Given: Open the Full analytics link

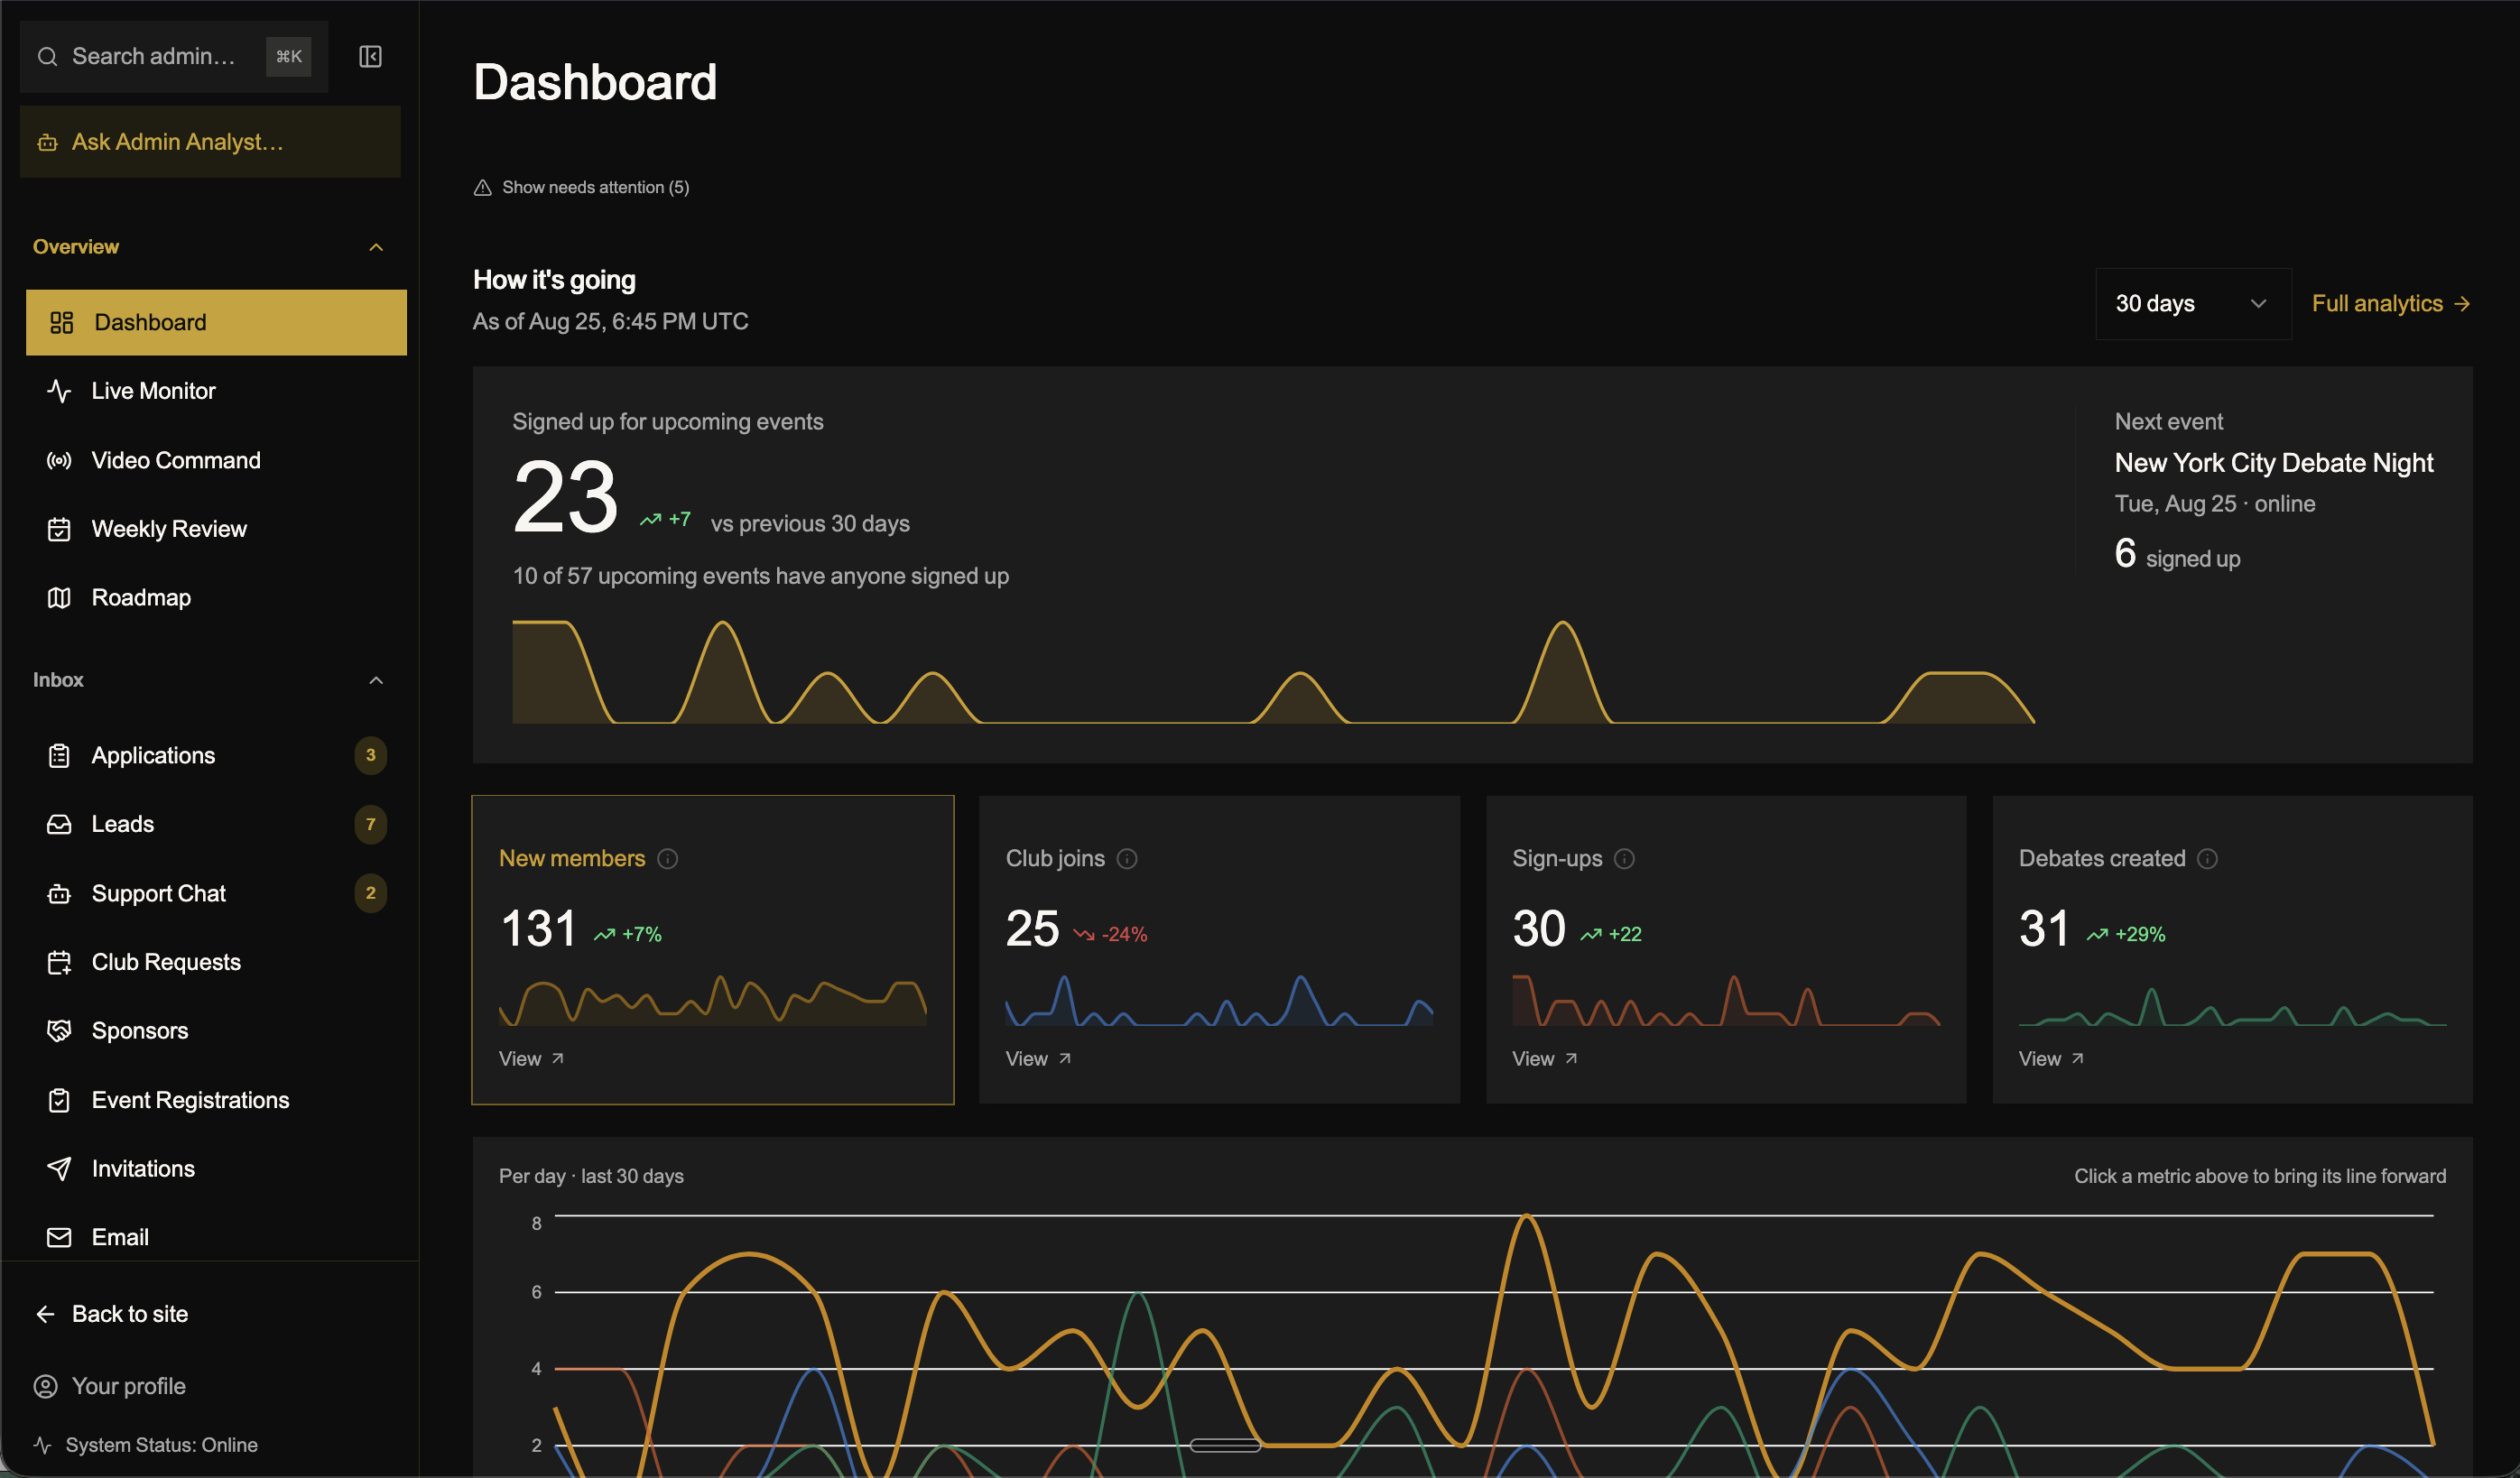Looking at the screenshot, I should pos(2391,304).
